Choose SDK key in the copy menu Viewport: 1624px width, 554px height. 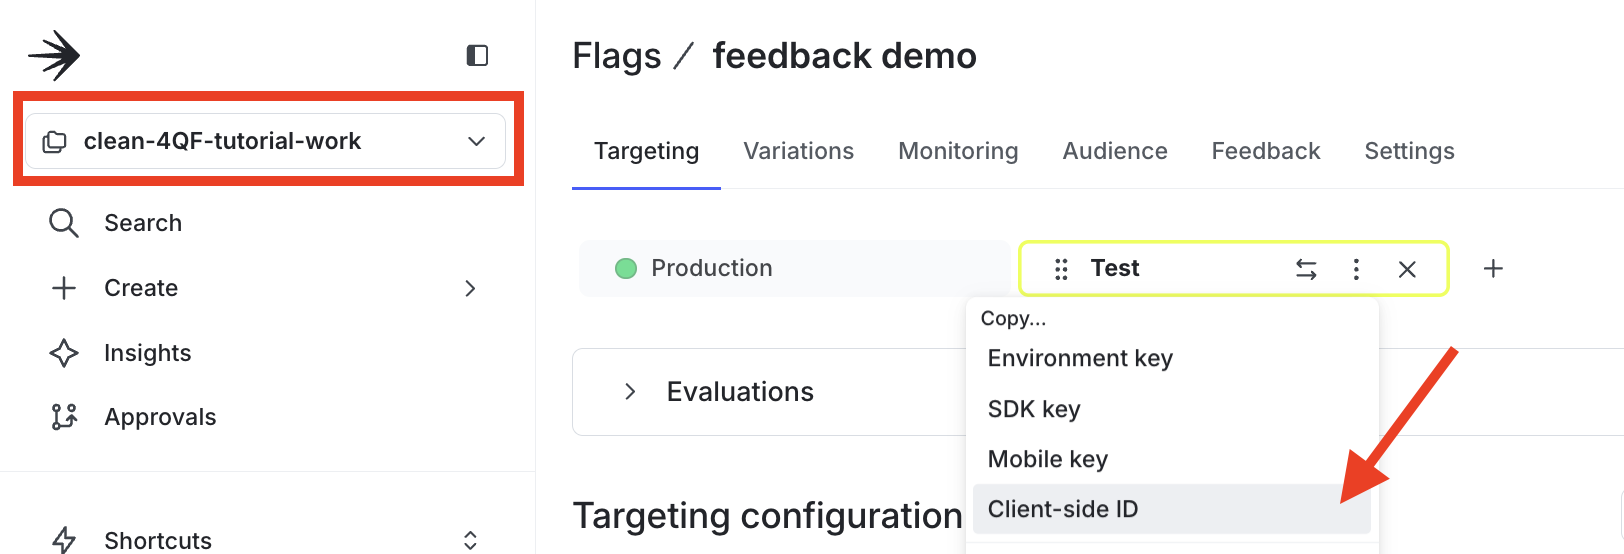[1034, 409]
